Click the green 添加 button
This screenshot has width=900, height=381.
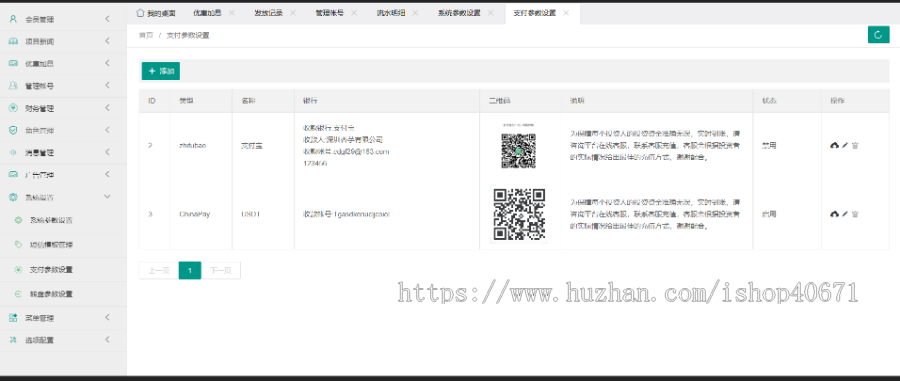[161, 71]
